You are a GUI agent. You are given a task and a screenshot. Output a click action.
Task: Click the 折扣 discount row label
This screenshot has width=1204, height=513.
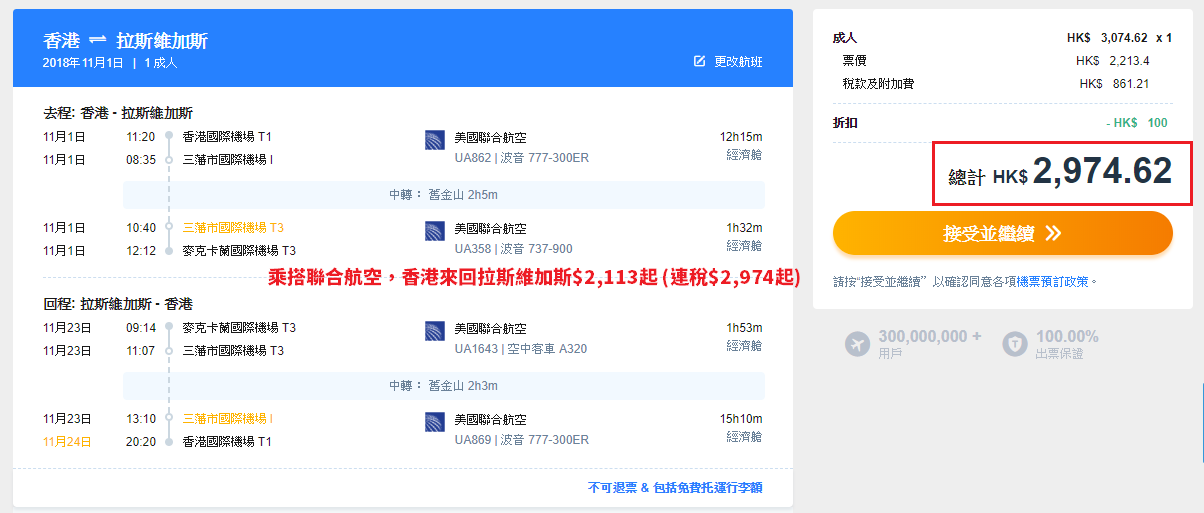click(844, 123)
